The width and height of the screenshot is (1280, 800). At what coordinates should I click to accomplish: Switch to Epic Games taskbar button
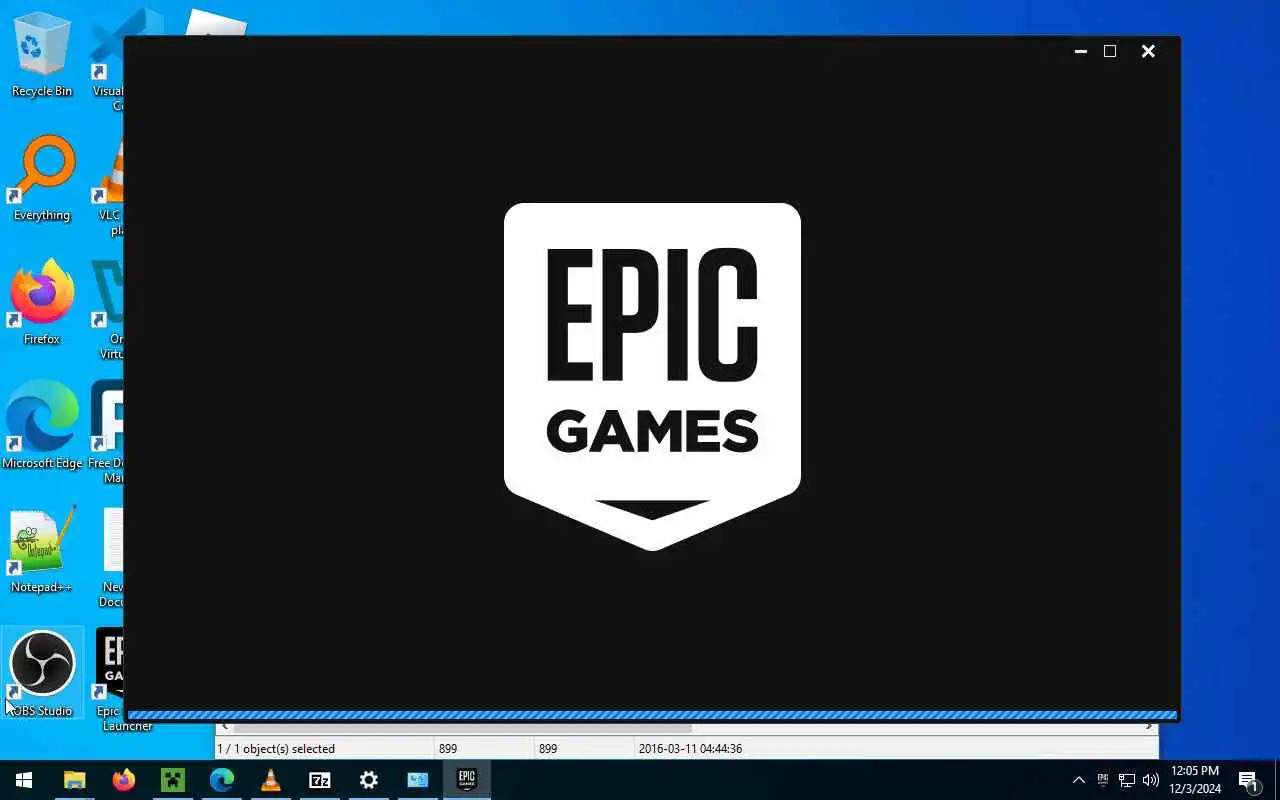click(x=466, y=780)
